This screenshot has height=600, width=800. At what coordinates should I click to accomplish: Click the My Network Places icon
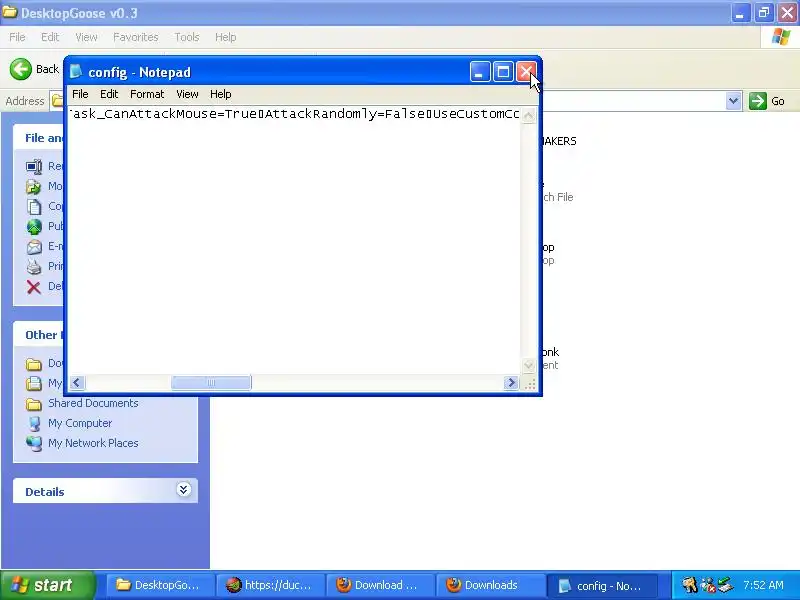tap(34, 443)
